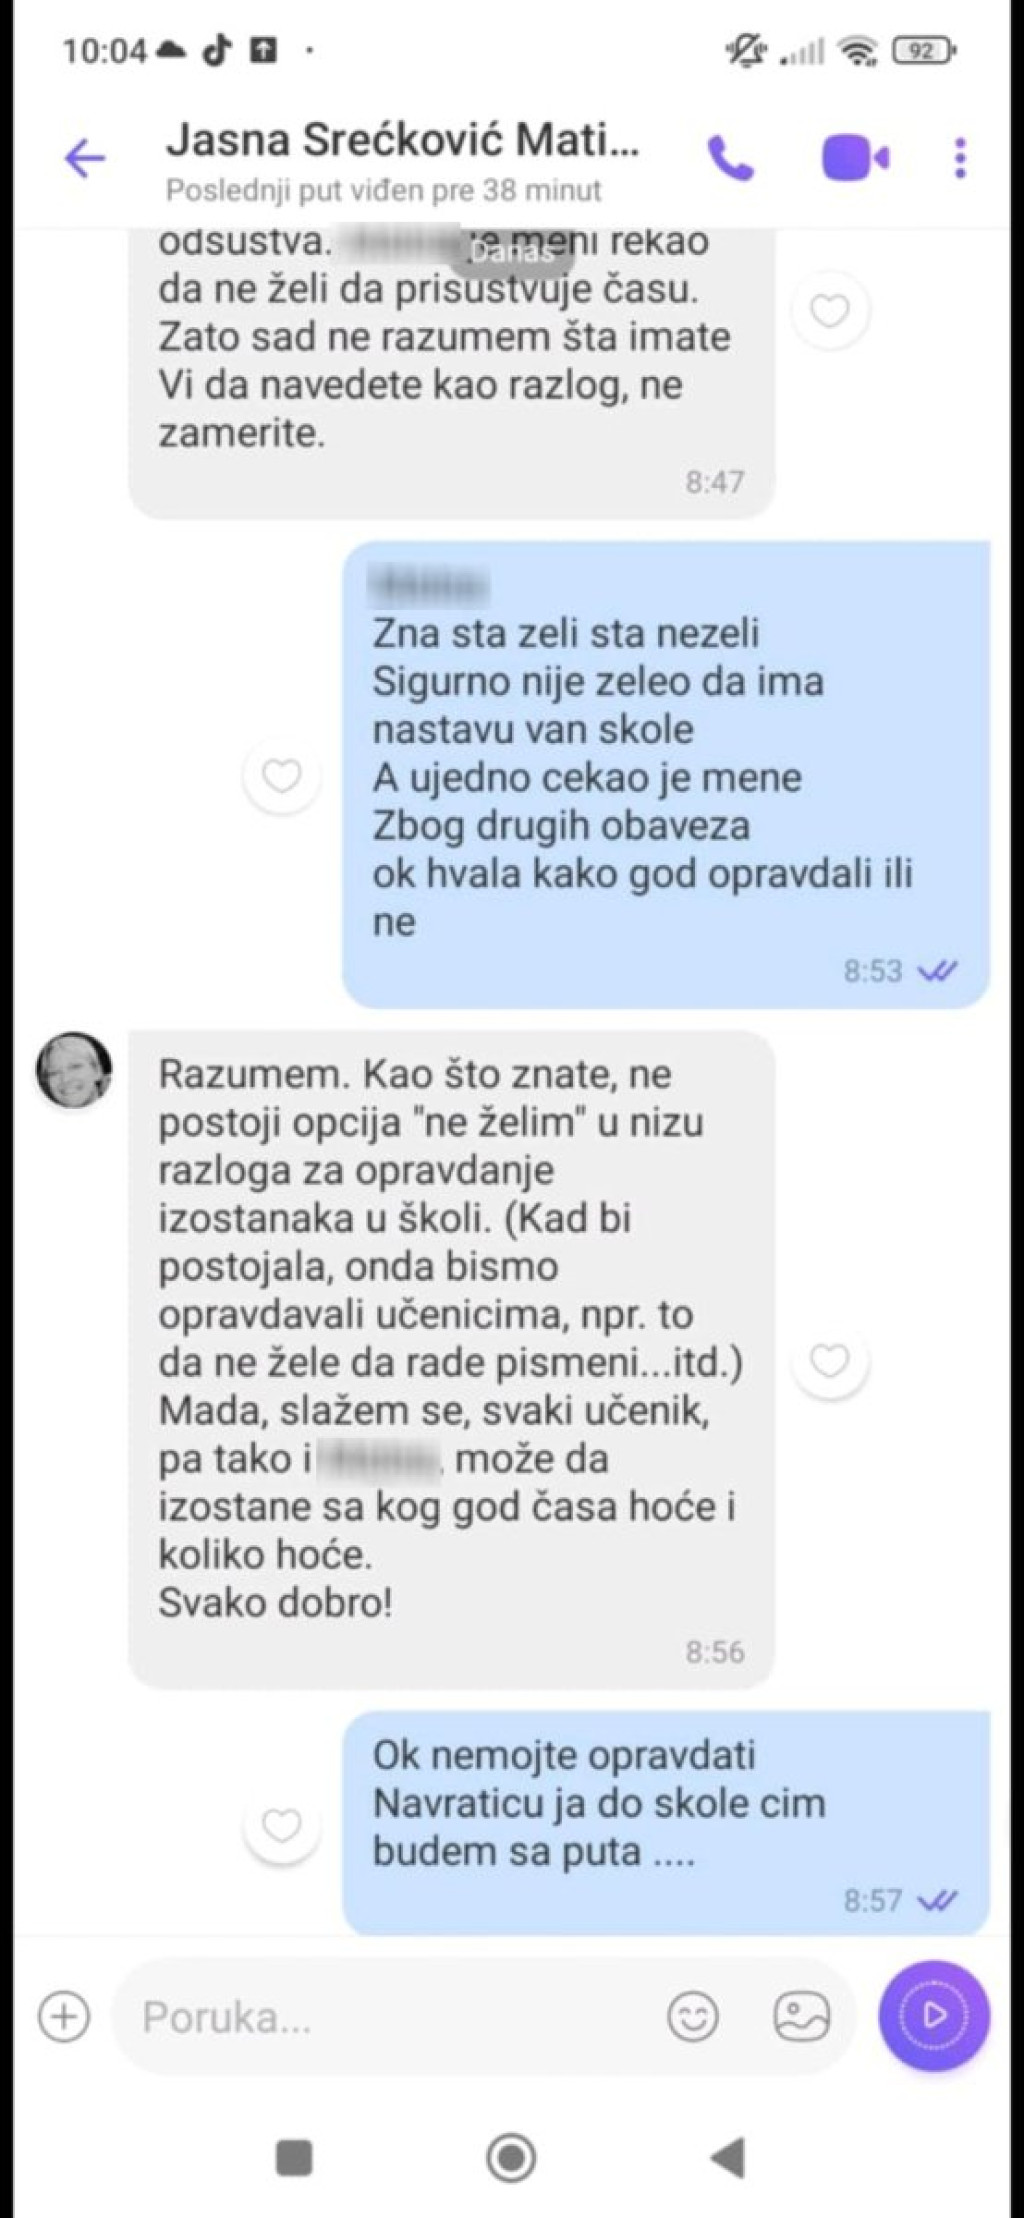
Task: Open the three-dot chat options menu
Action: click(960, 158)
